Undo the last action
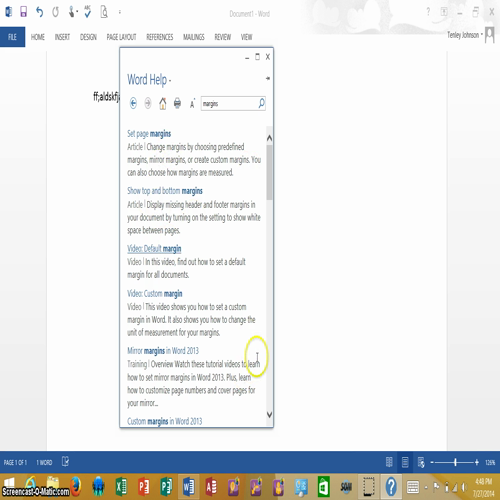 tap(39, 12)
